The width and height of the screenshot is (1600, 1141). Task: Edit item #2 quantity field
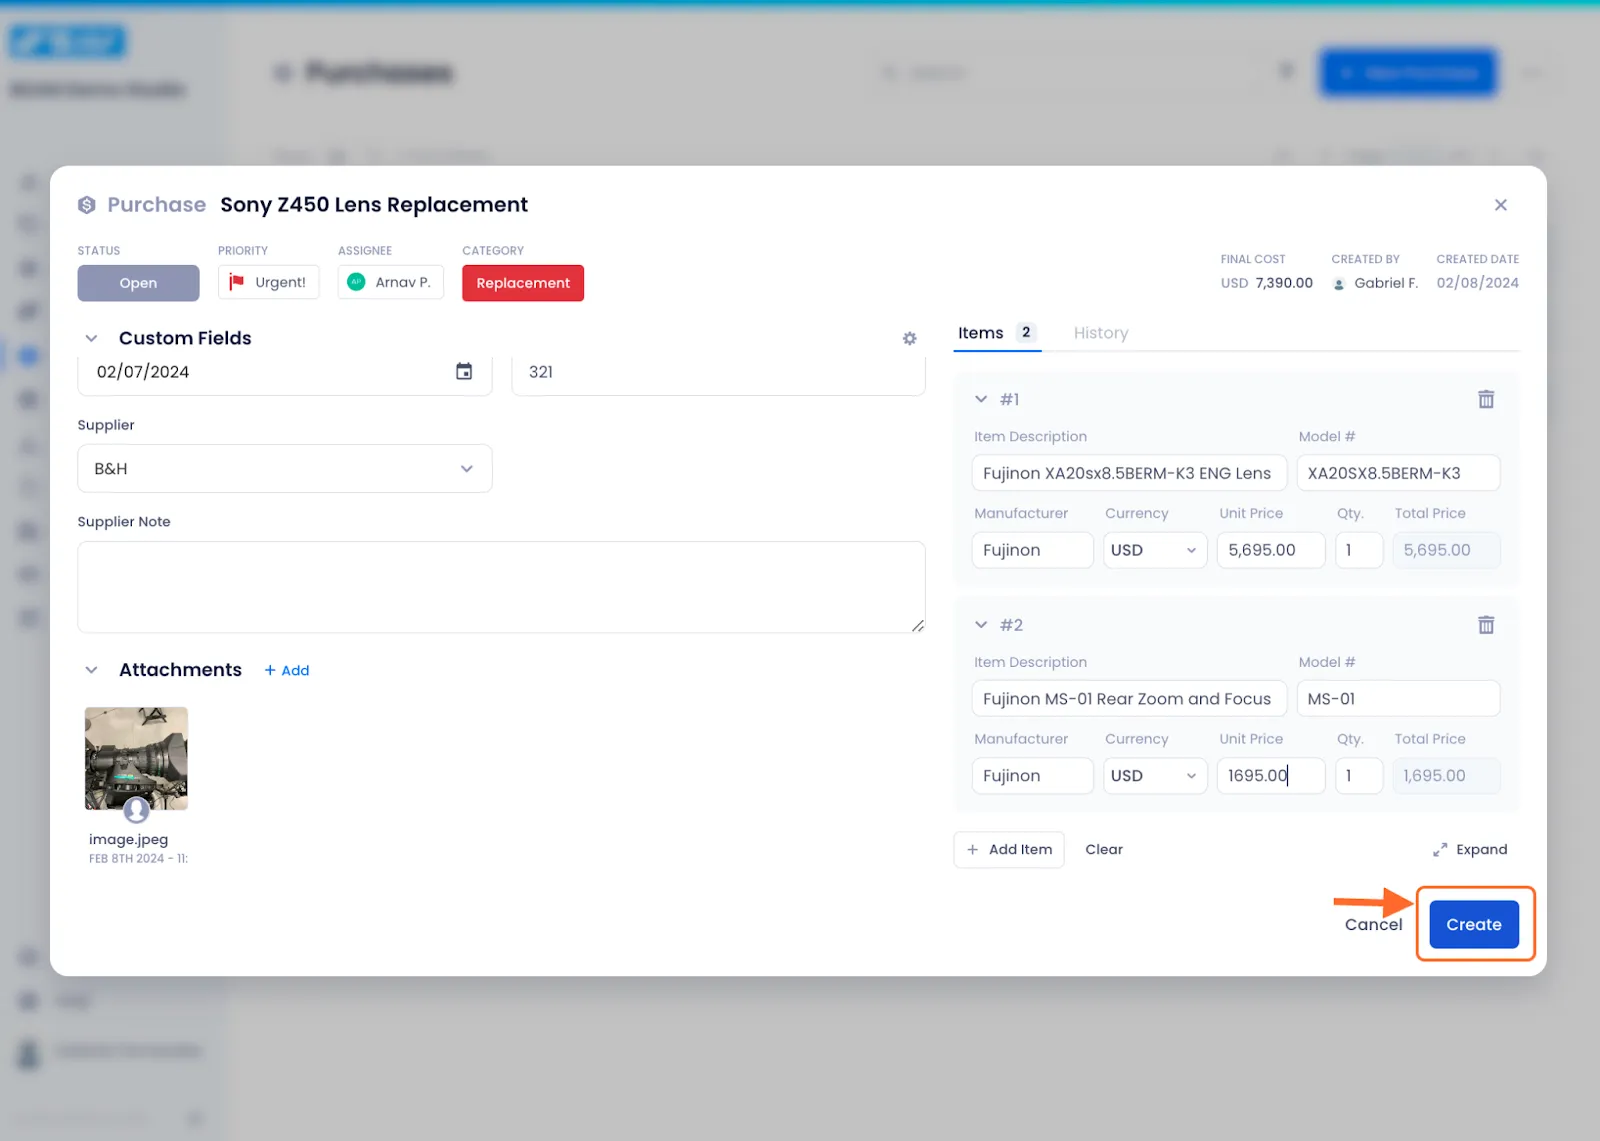(1359, 776)
